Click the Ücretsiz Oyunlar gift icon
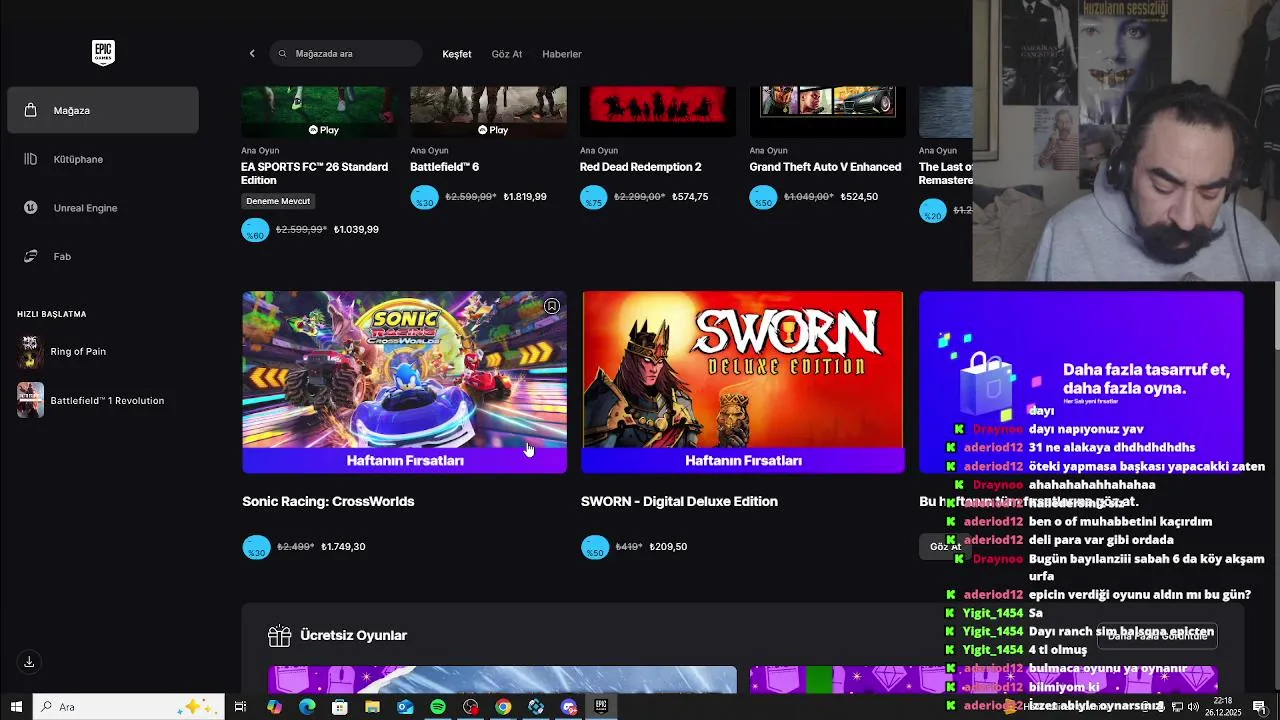Screen dimensions: 1280x720 280,636
